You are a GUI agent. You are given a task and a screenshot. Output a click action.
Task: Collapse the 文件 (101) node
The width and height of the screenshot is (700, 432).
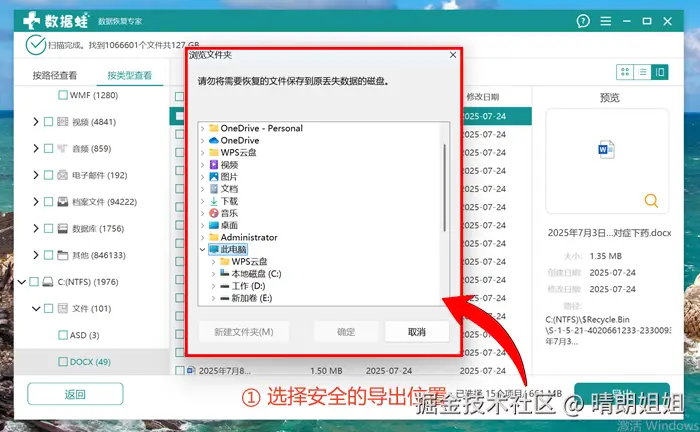pyautogui.click(x=36, y=308)
